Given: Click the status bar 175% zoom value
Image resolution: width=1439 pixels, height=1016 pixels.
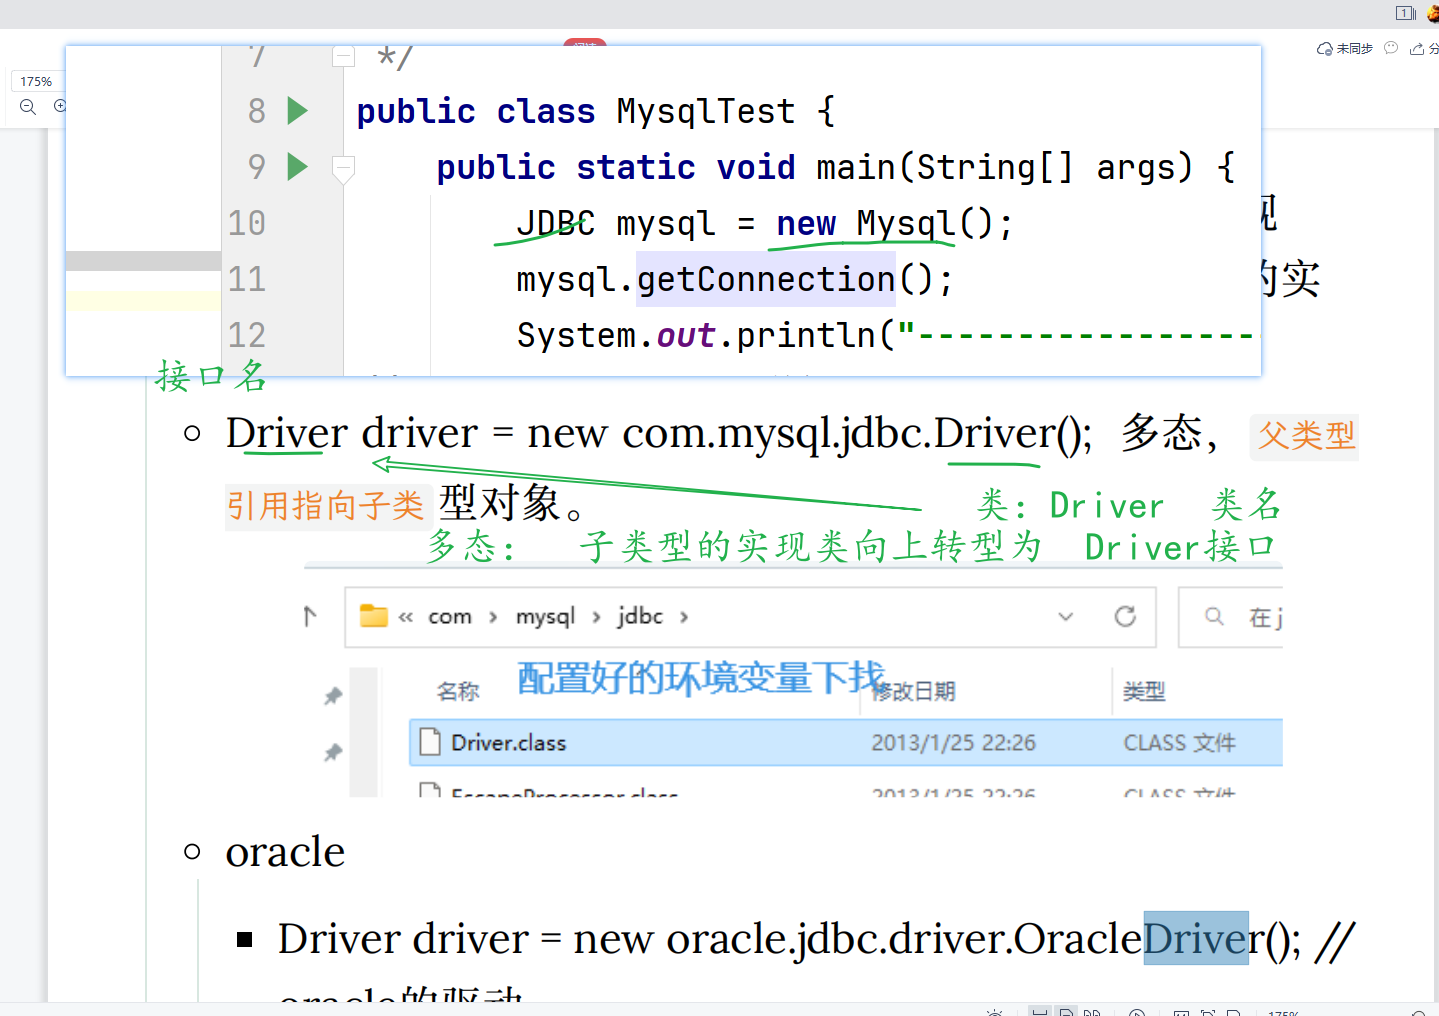Looking at the screenshot, I should [1283, 1012].
